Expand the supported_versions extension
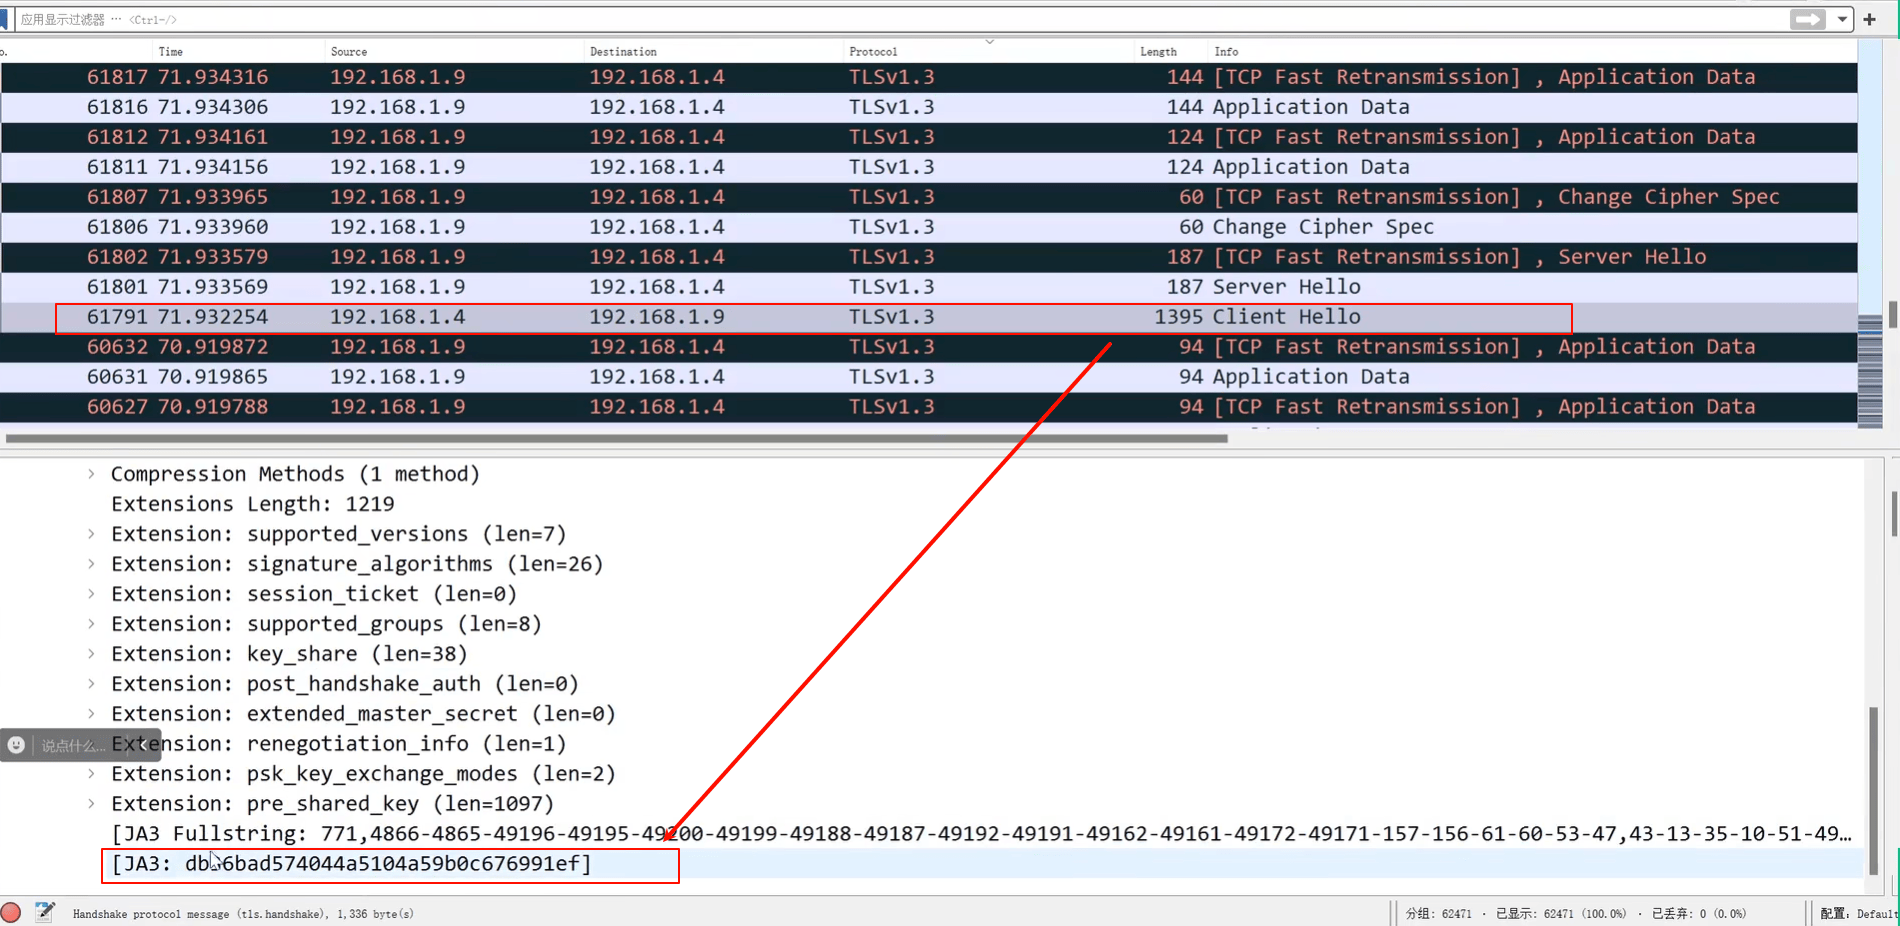The height and width of the screenshot is (926, 1900). 91,534
